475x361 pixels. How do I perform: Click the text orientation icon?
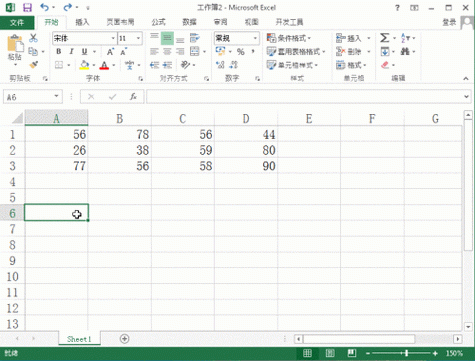pyautogui.click(x=185, y=65)
